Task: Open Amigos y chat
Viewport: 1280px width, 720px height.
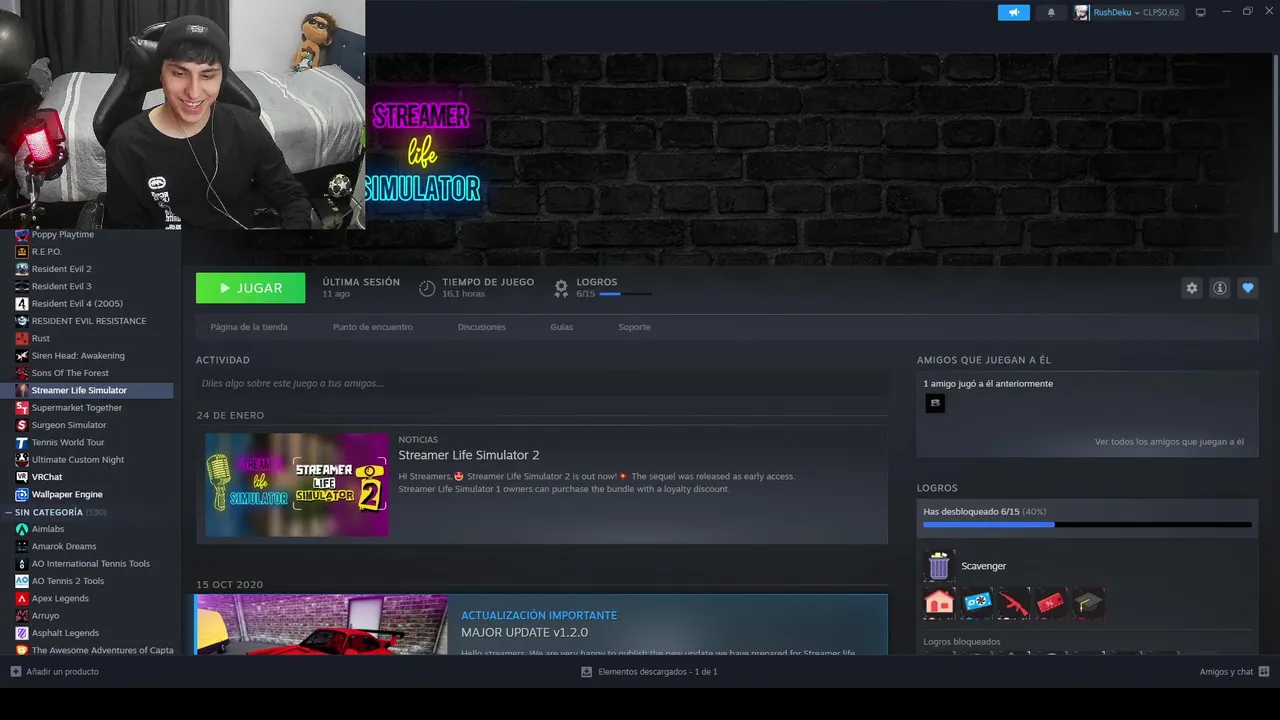Action: coord(1234,672)
